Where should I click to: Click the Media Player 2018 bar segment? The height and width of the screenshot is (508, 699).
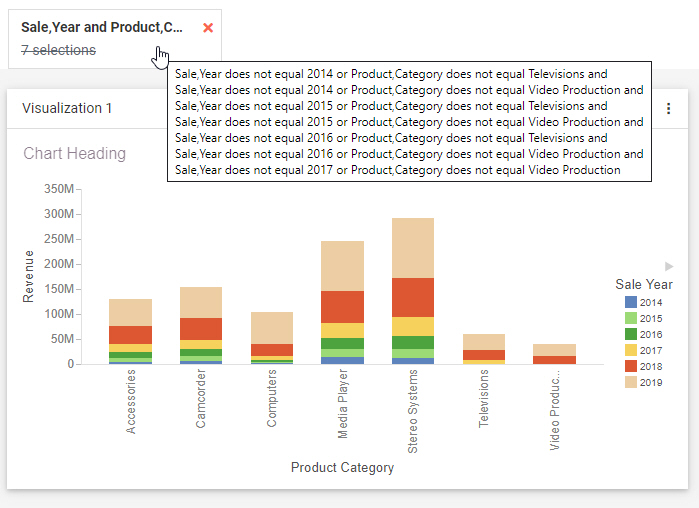[x=342, y=306]
